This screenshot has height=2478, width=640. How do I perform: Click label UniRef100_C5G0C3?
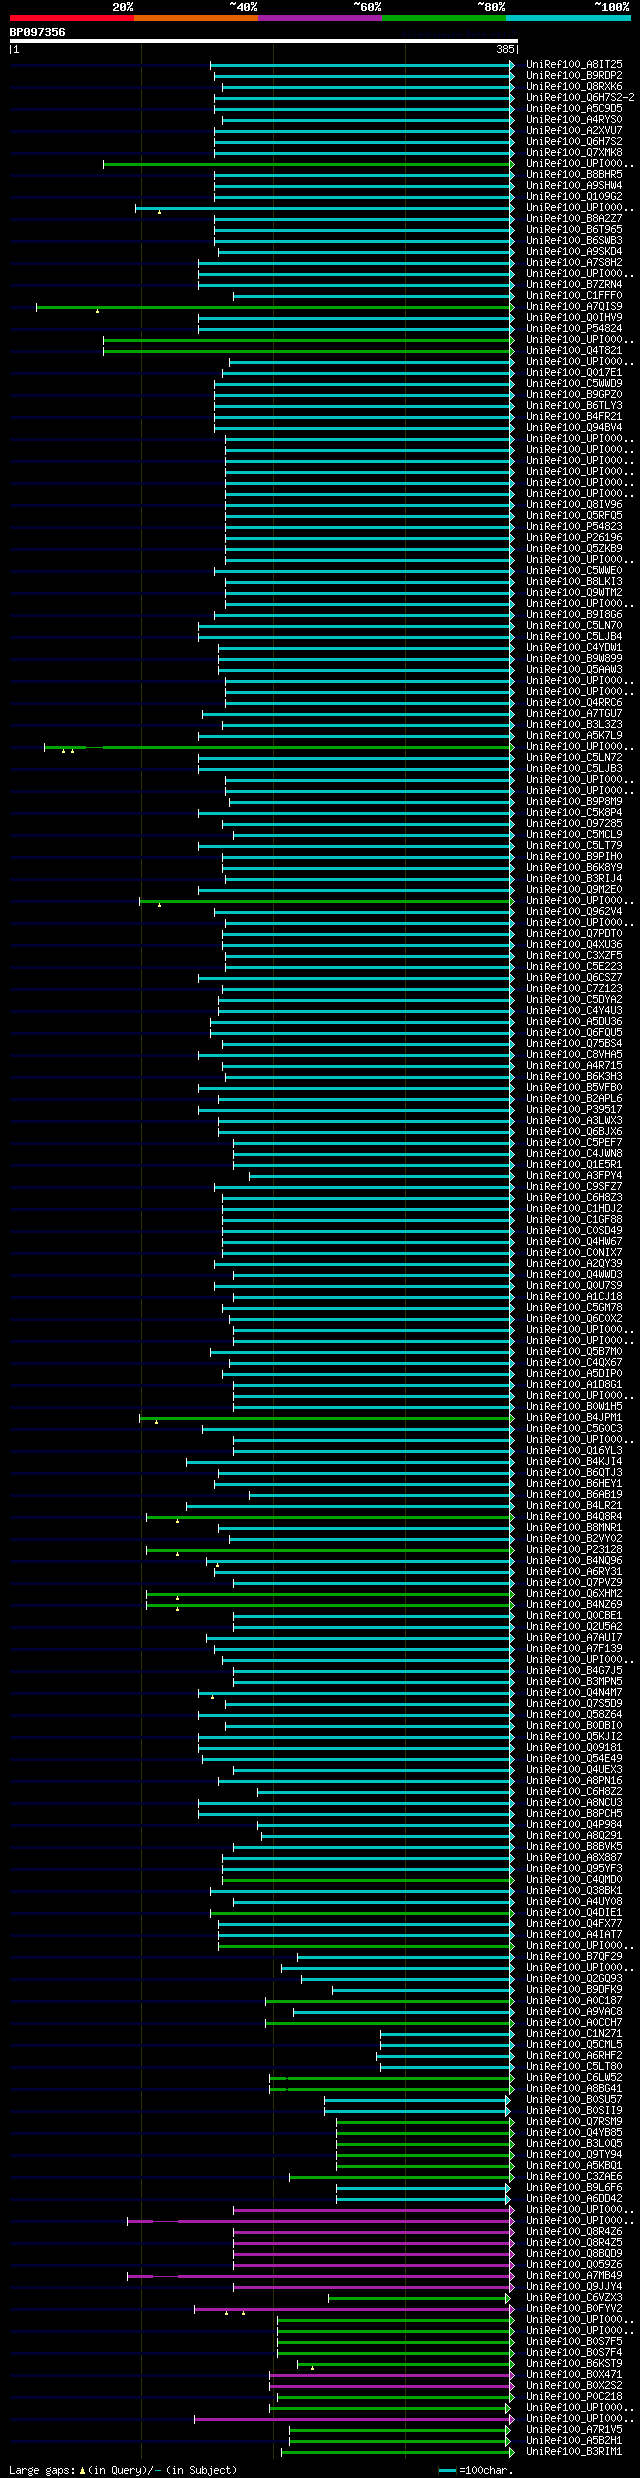pyautogui.click(x=574, y=1428)
